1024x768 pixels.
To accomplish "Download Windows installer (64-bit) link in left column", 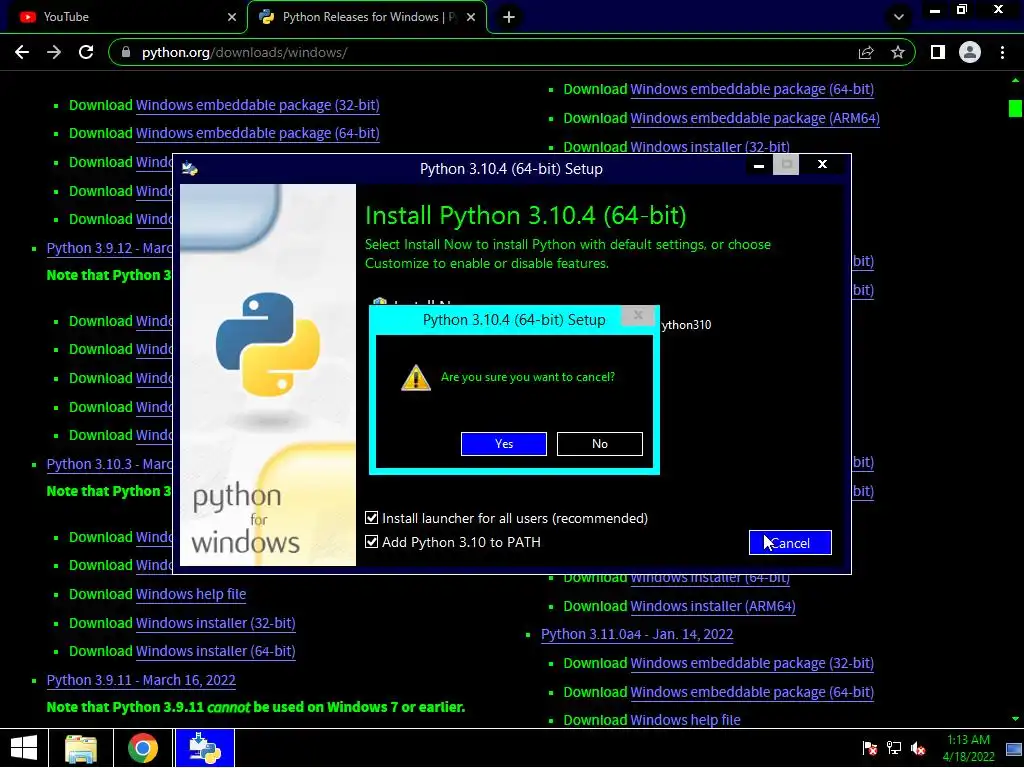I will pyautogui.click(x=216, y=651).
